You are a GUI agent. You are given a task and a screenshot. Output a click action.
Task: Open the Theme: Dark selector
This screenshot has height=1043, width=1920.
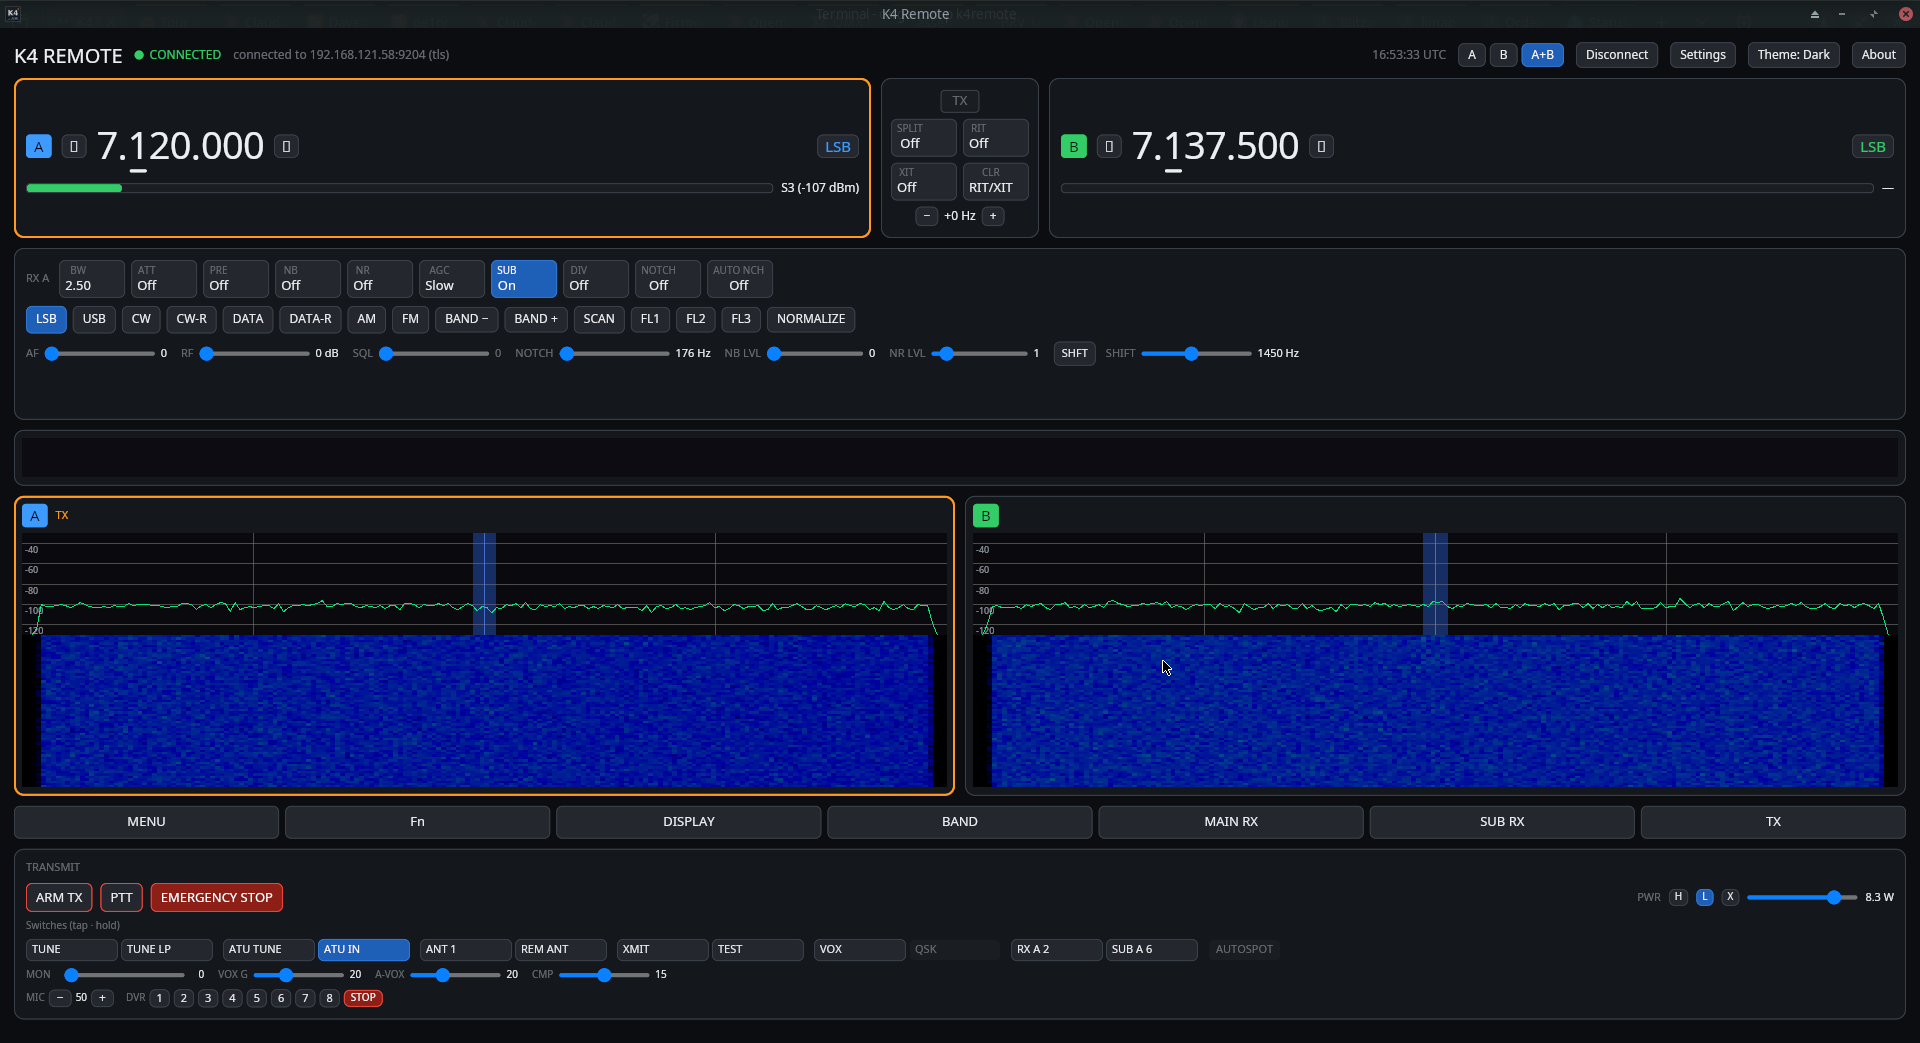[x=1793, y=55]
